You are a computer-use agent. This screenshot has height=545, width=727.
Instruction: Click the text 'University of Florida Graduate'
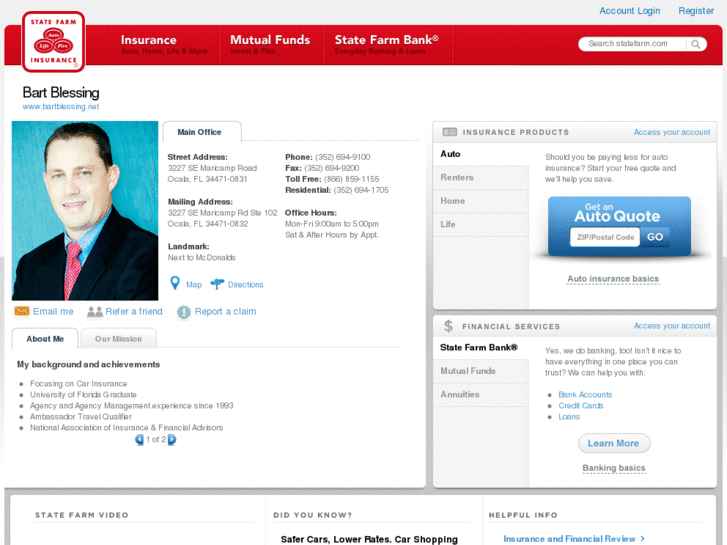(x=83, y=395)
